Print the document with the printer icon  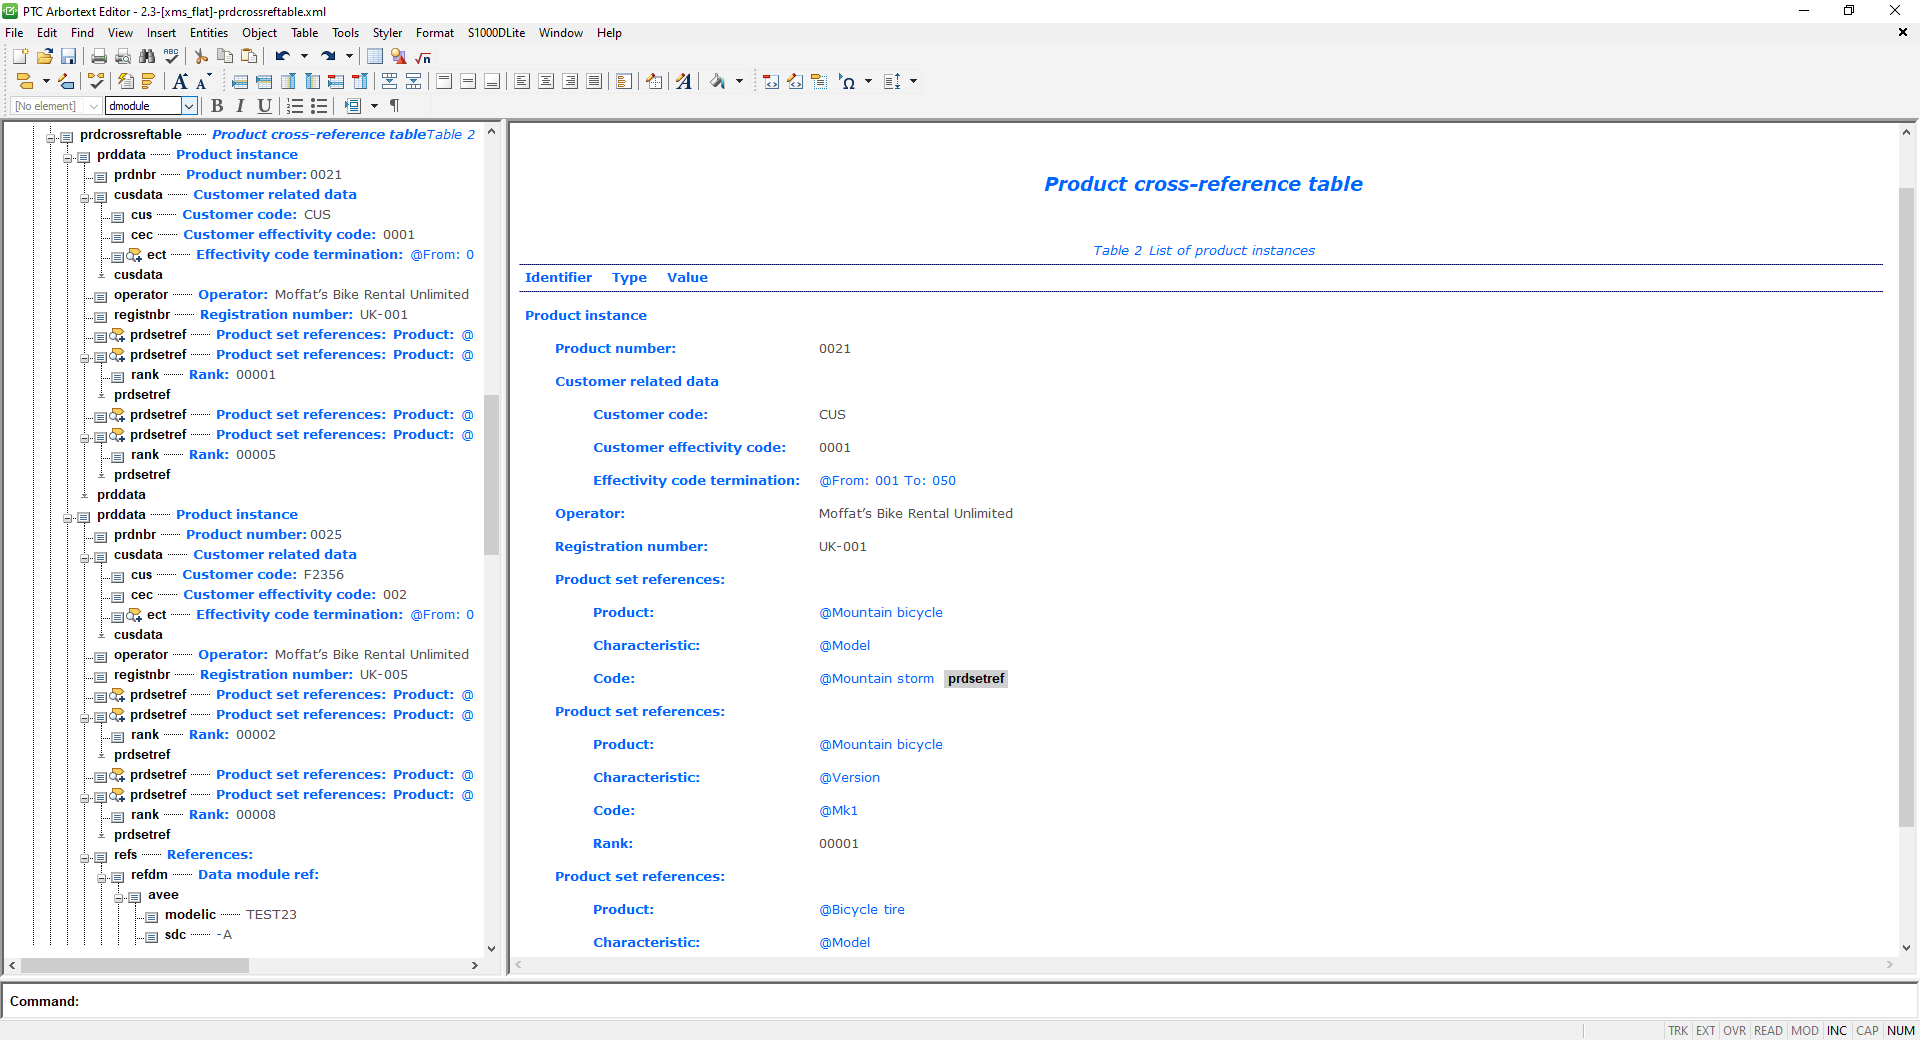pyautogui.click(x=98, y=57)
